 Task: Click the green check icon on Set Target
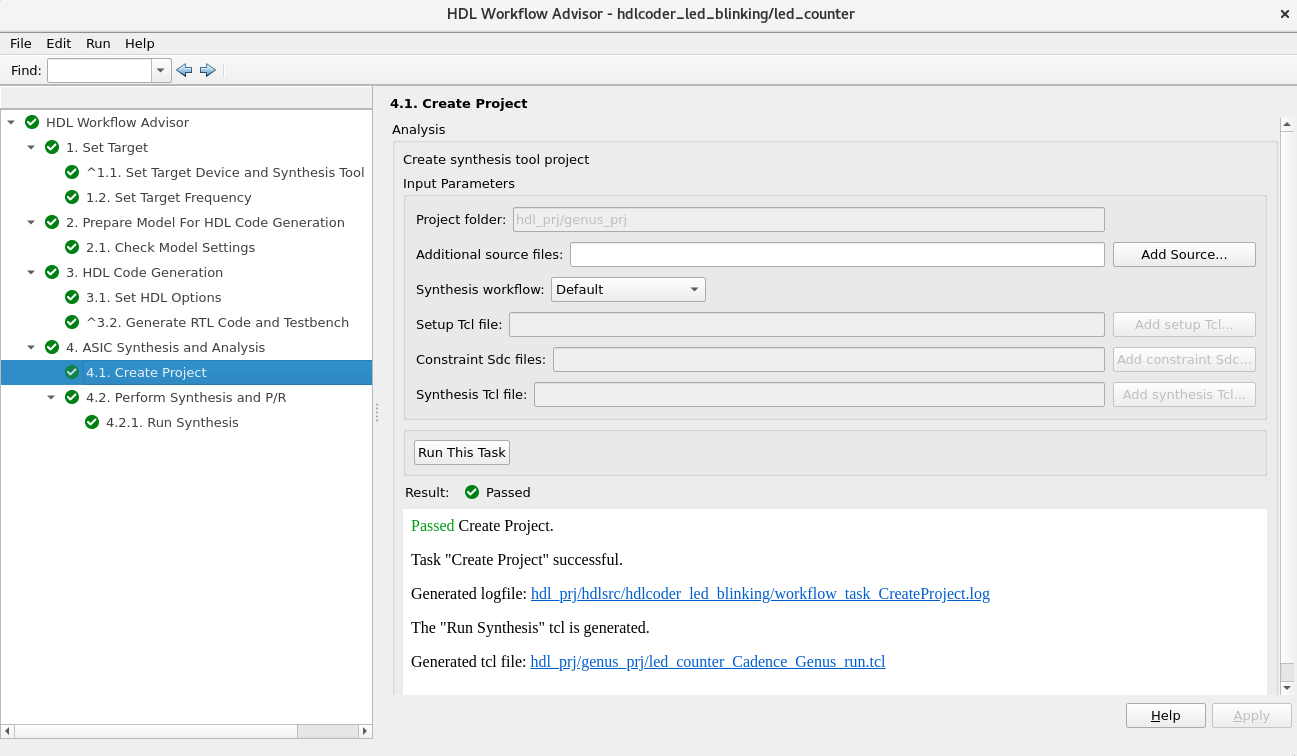(52, 147)
